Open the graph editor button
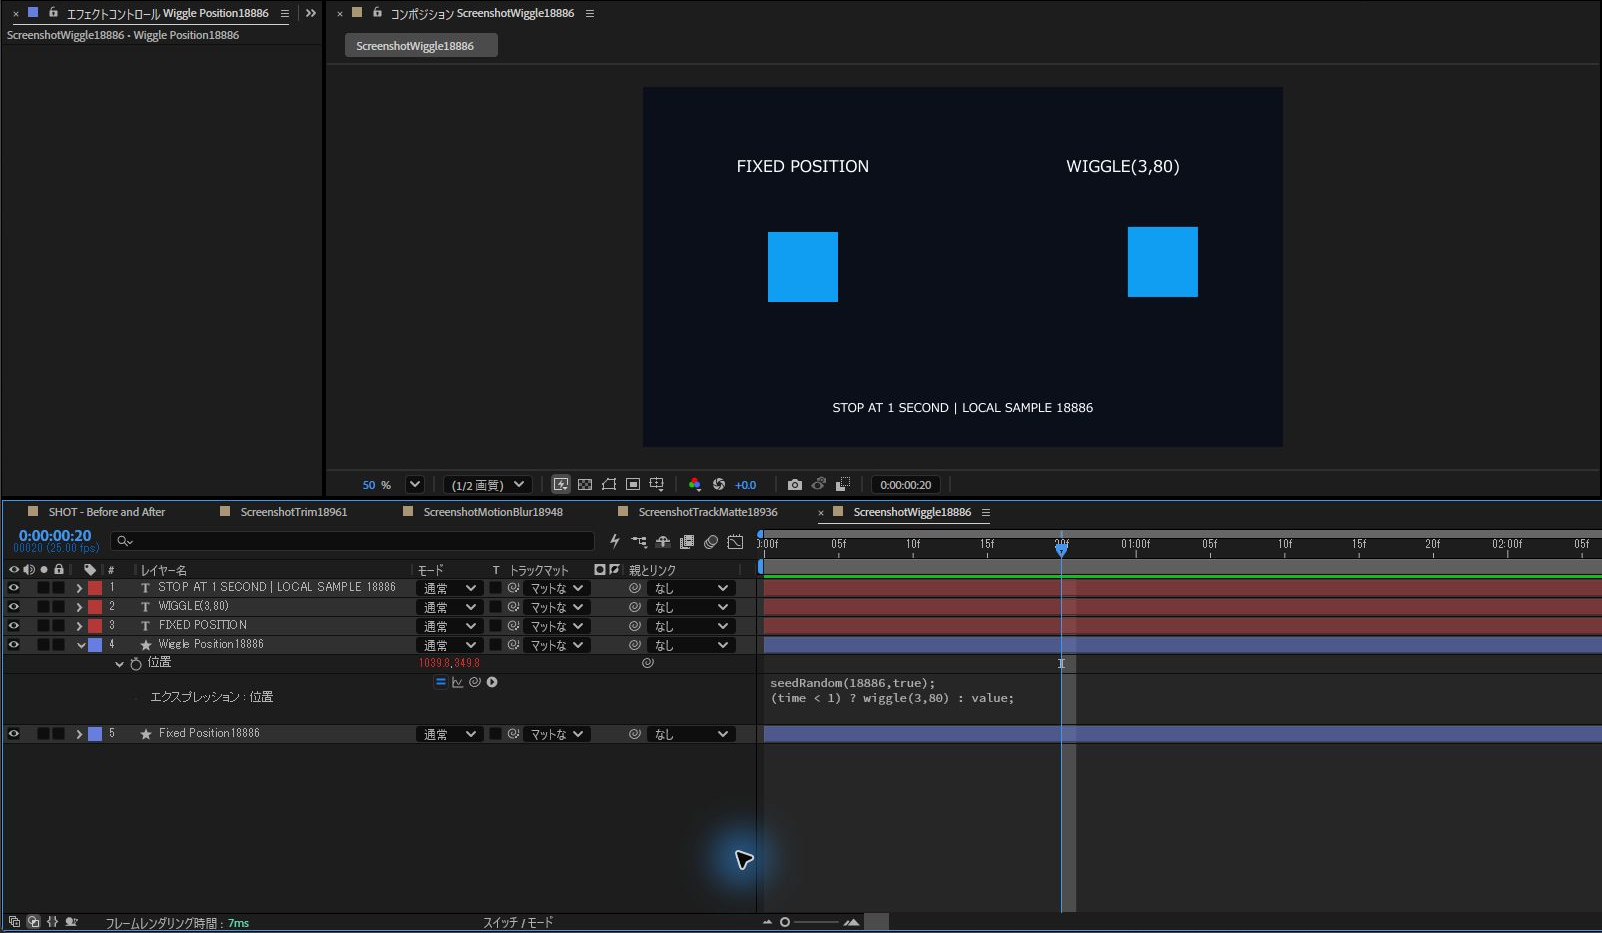 click(x=735, y=542)
